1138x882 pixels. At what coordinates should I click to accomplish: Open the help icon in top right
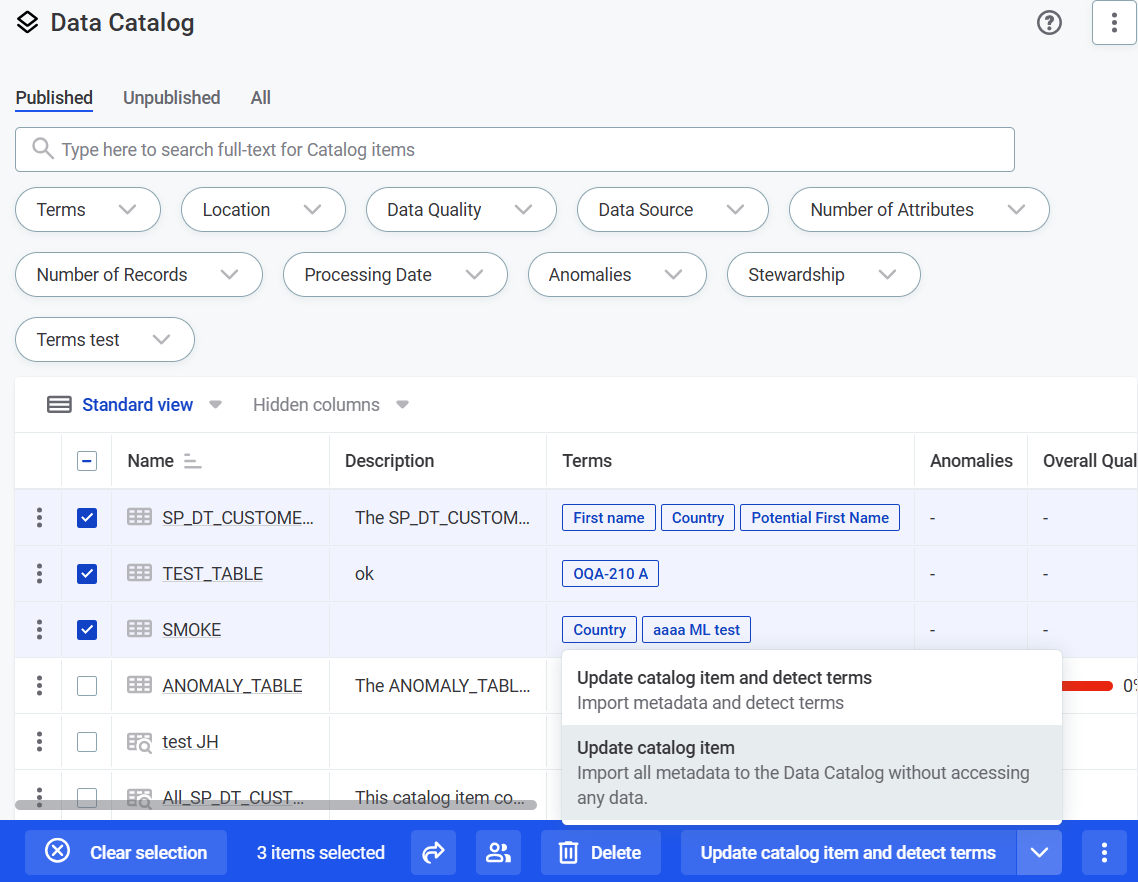[1049, 22]
